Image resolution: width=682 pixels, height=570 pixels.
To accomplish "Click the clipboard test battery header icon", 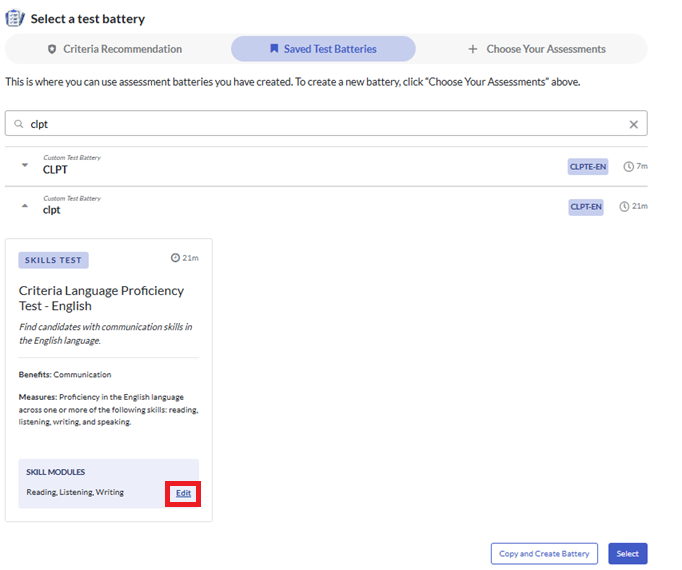I will tap(15, 19).
